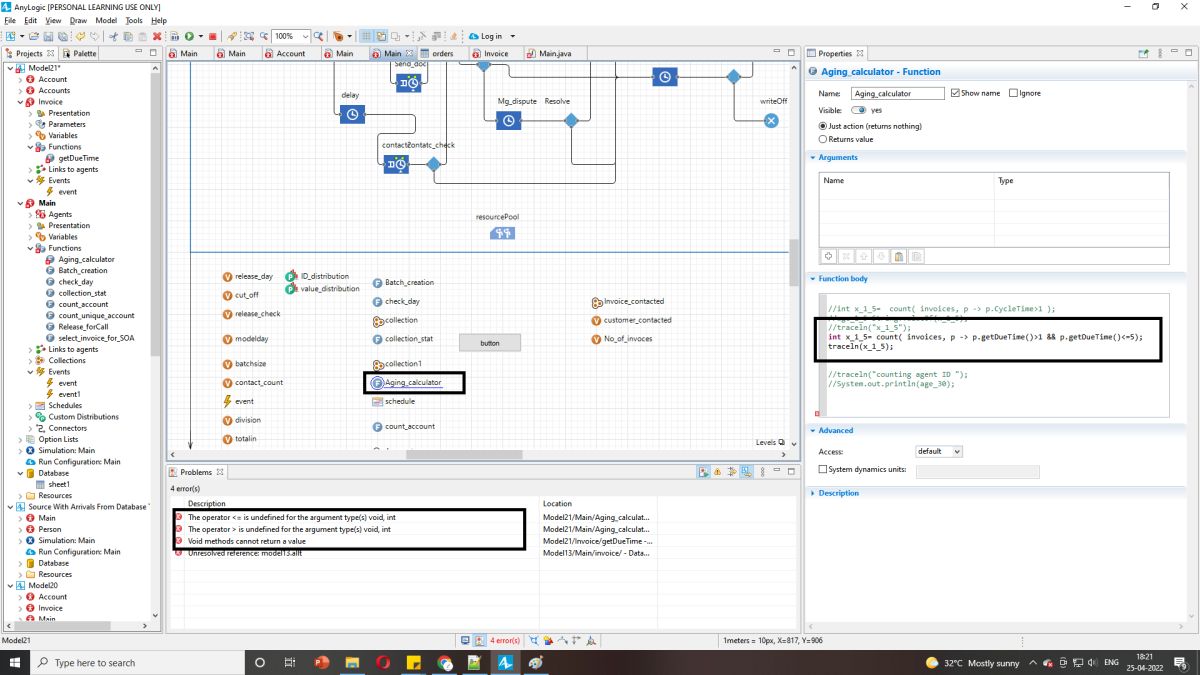This screenshot has height=675, width=1200.
Task: Click the Name field containing Aging_calculator
Action: click(897, 93)
